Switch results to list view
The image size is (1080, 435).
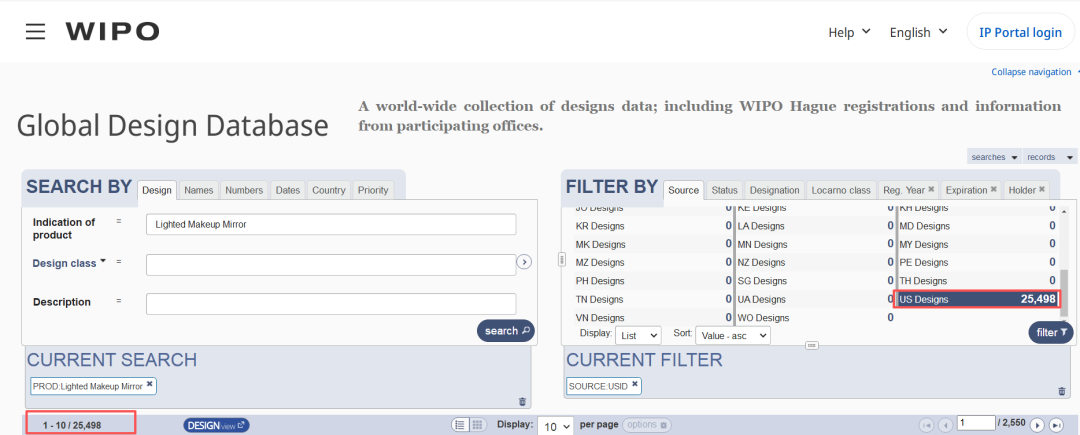[x=460, y=425]
